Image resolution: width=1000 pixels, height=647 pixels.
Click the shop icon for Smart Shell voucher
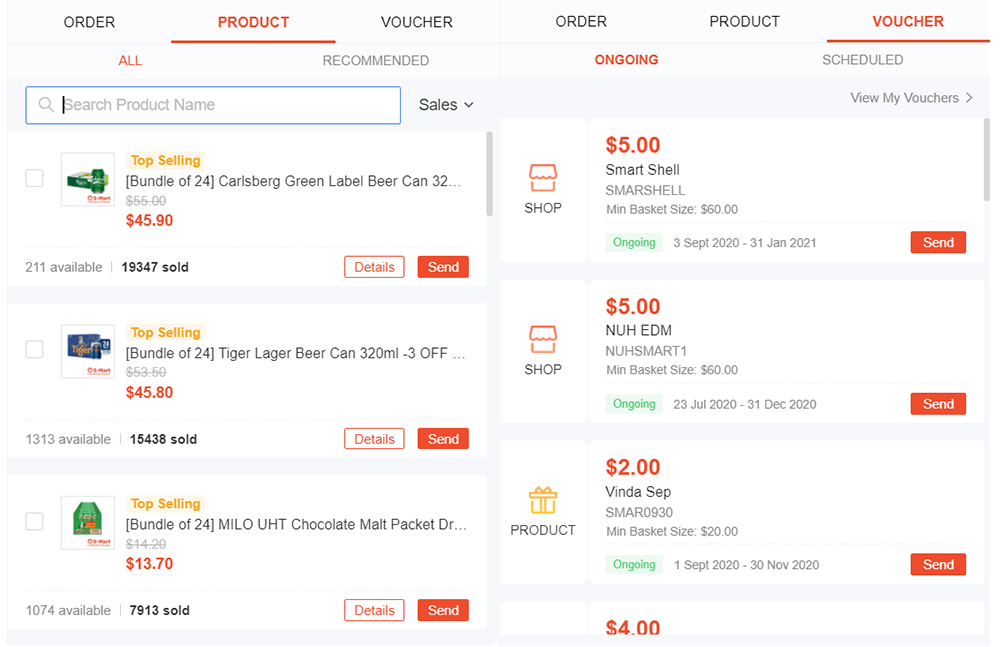(x=543, y=177)
